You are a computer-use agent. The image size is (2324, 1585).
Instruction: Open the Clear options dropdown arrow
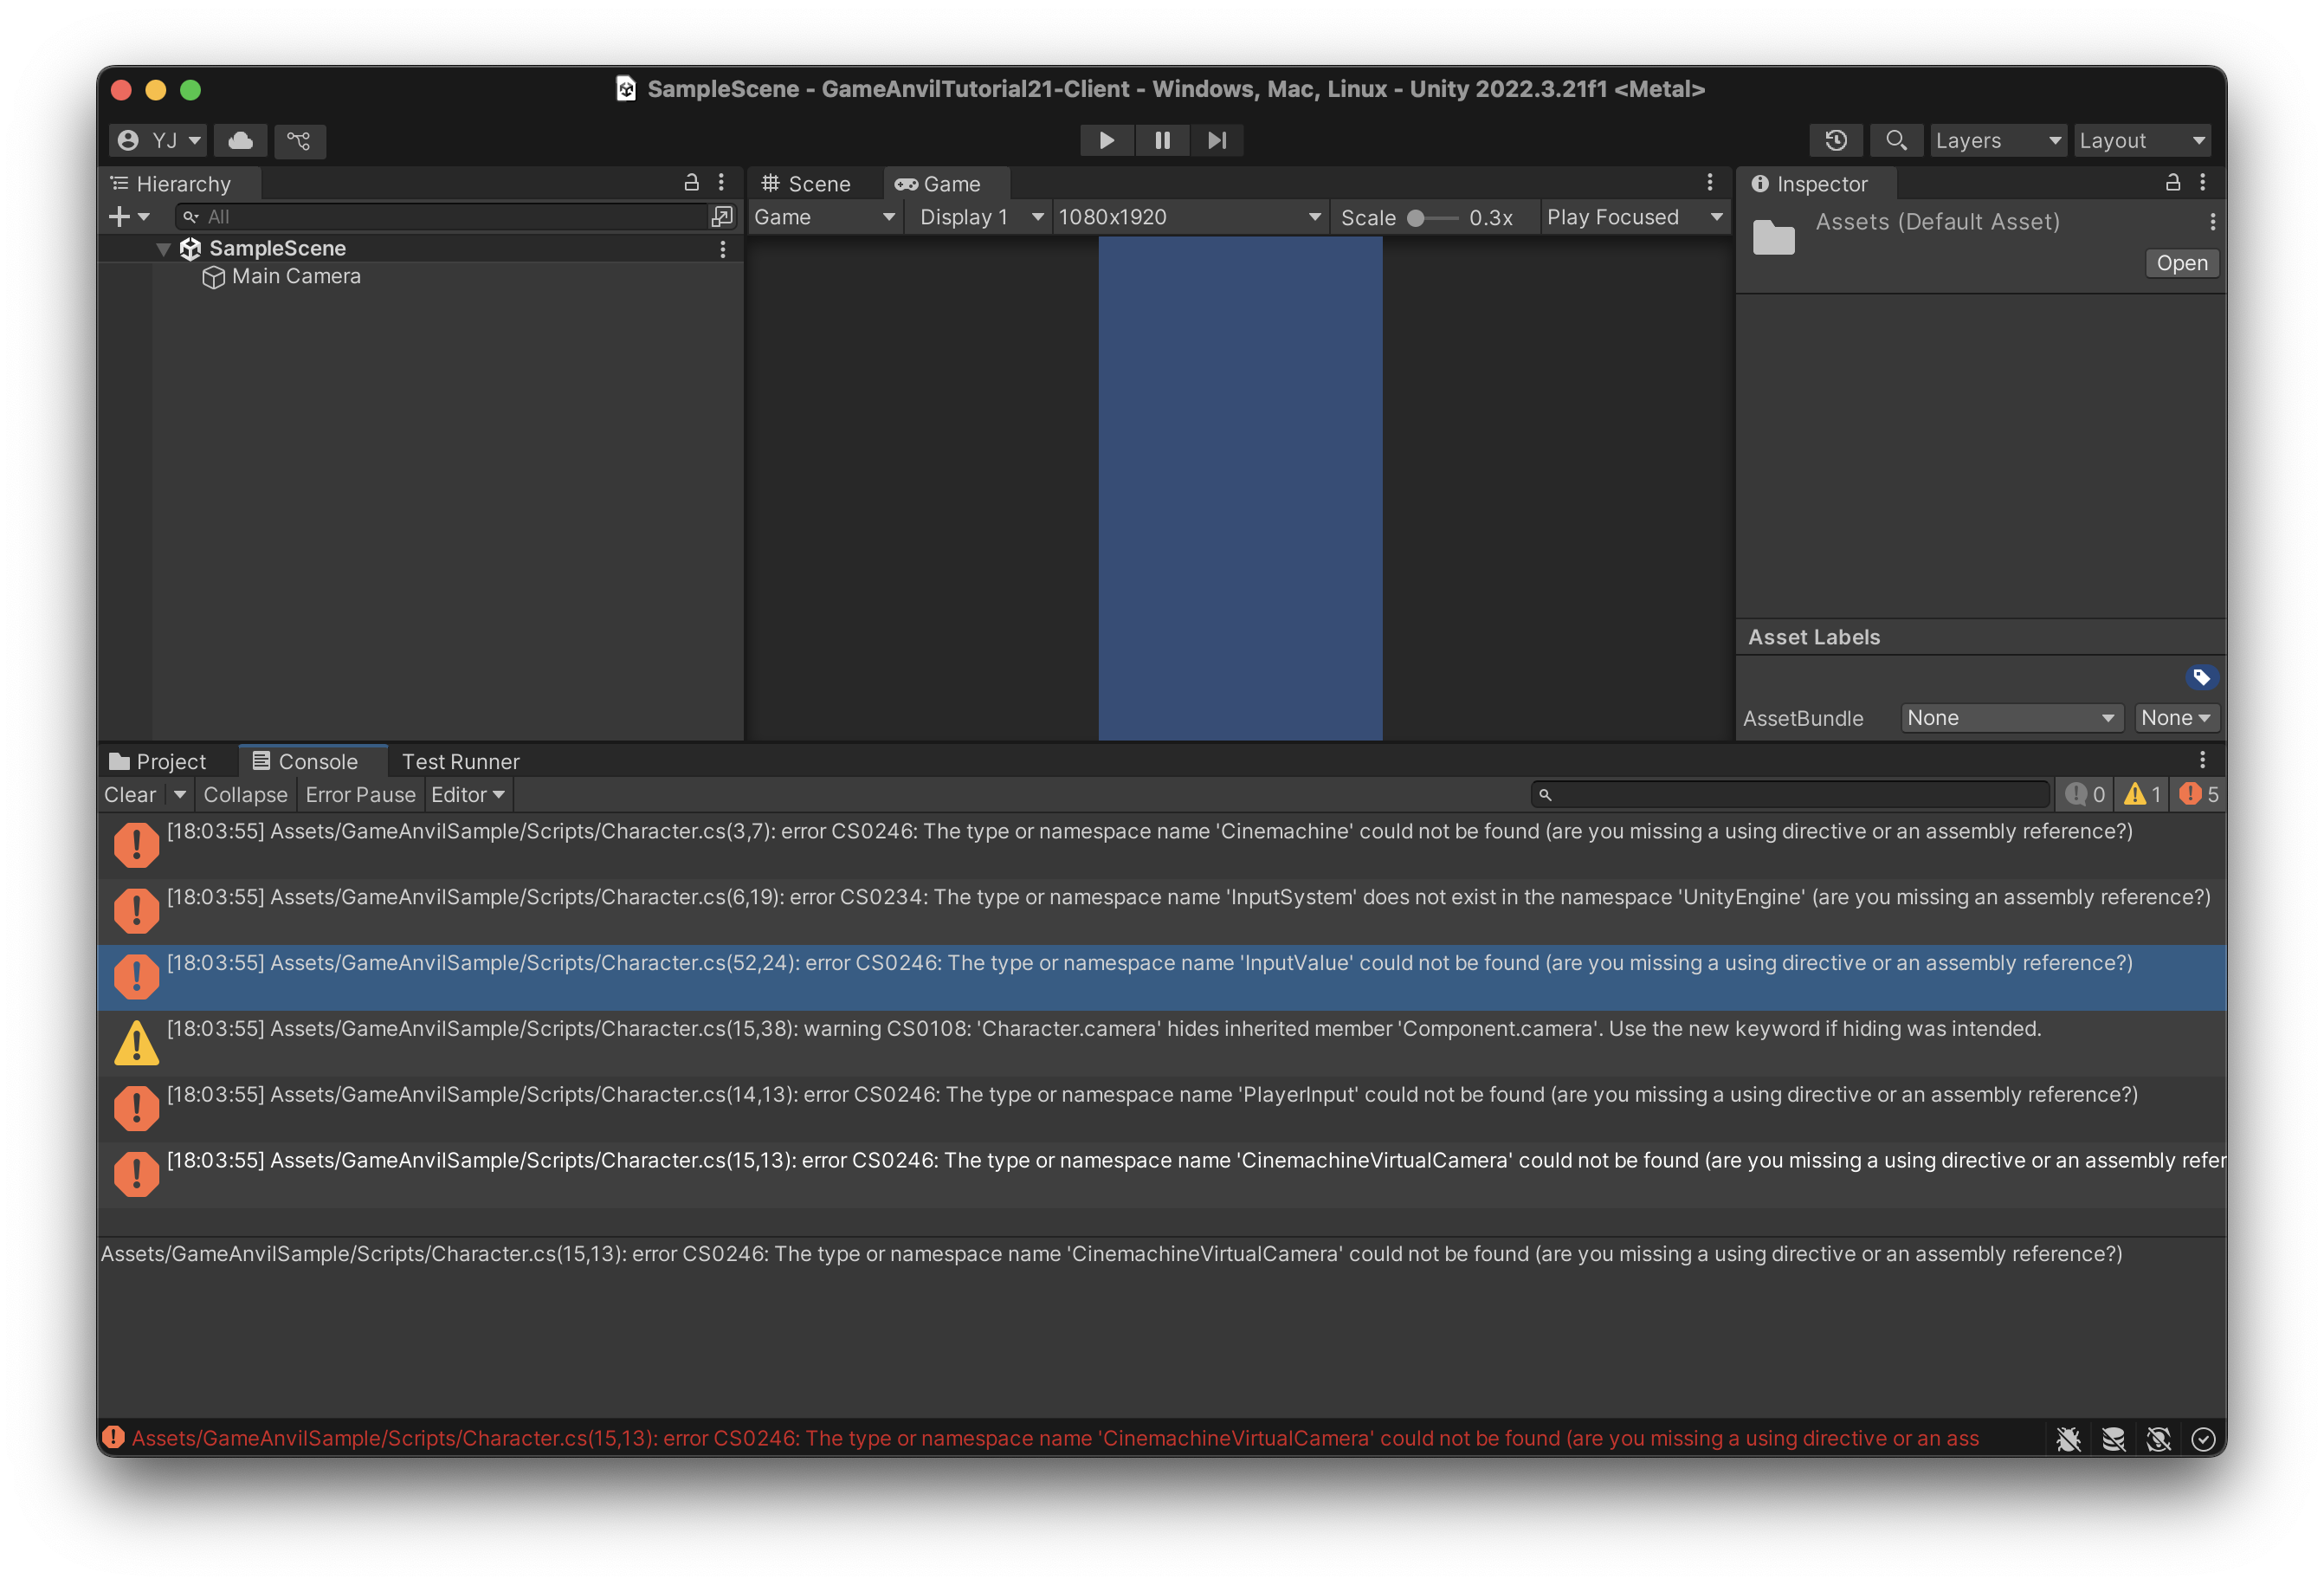tap(180, 795)
